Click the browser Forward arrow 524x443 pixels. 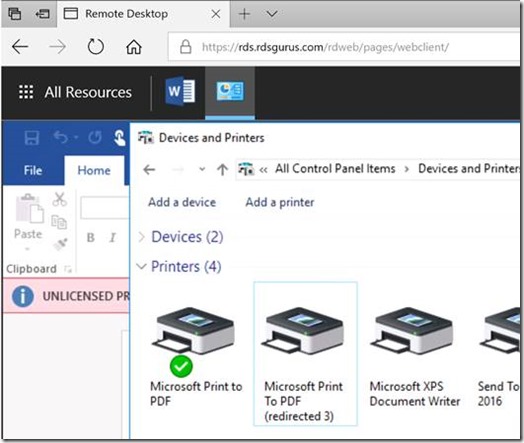click(x=57, y=47)
